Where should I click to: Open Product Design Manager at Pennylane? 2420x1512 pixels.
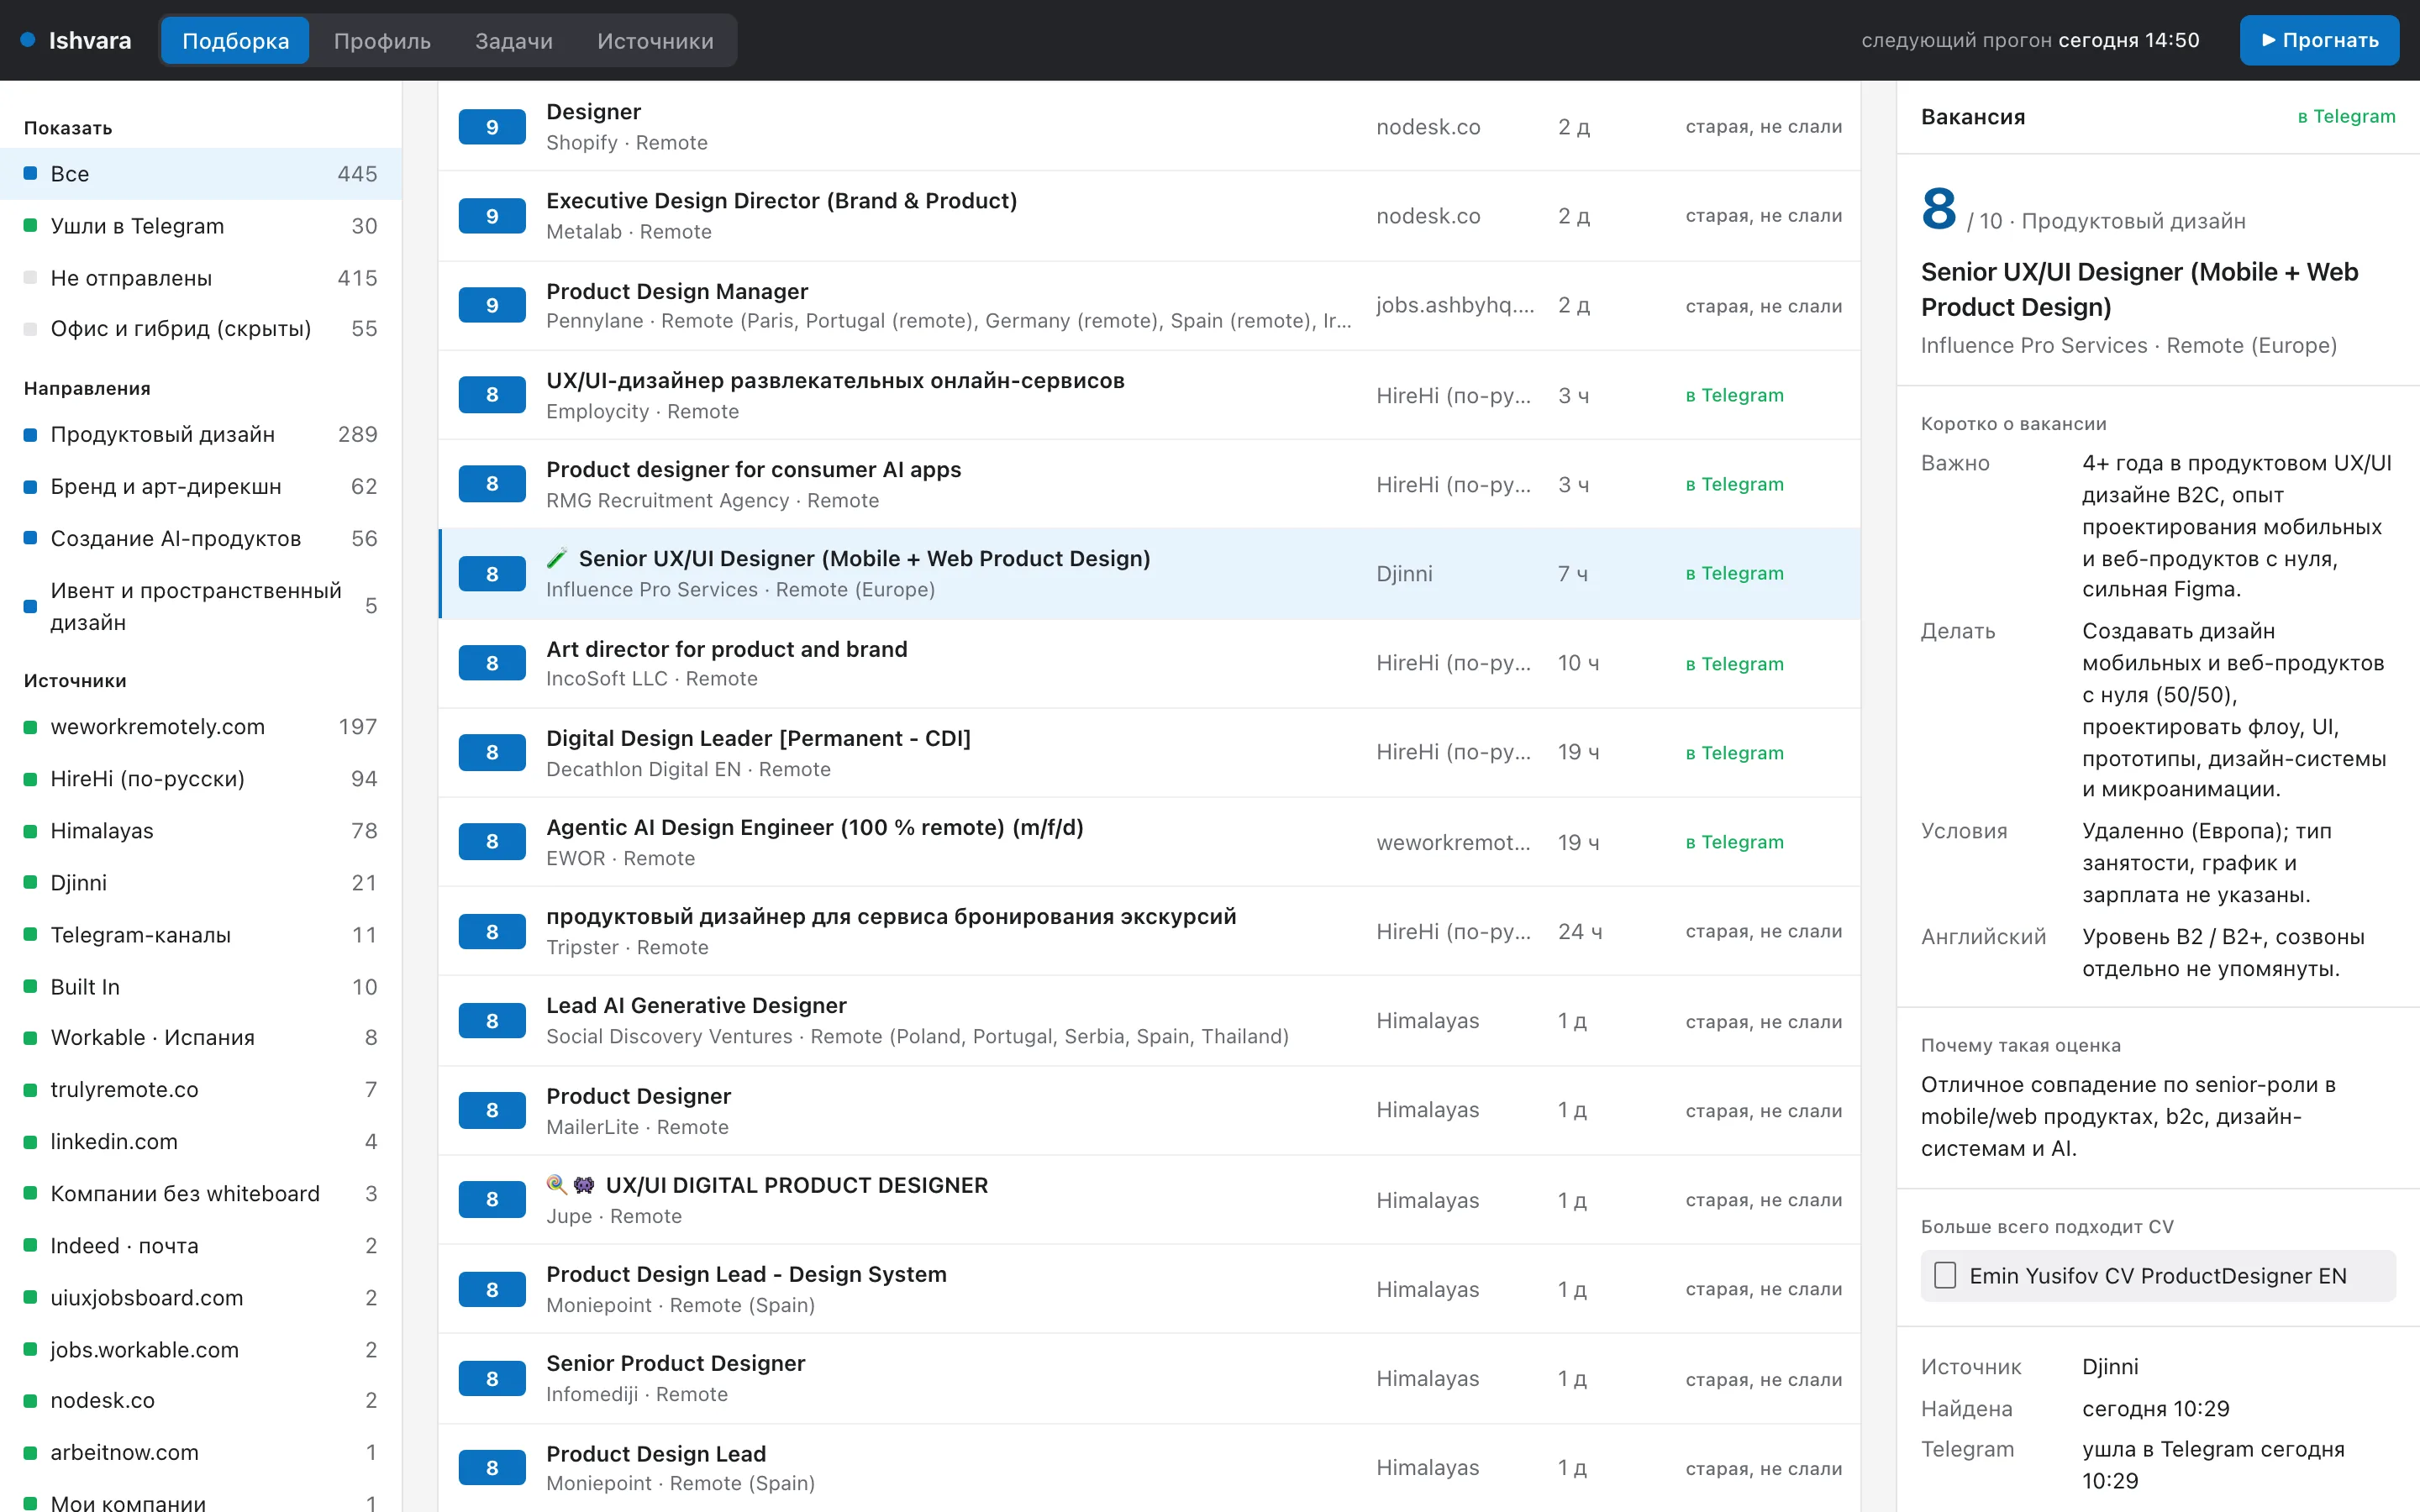coord(1149,306)
